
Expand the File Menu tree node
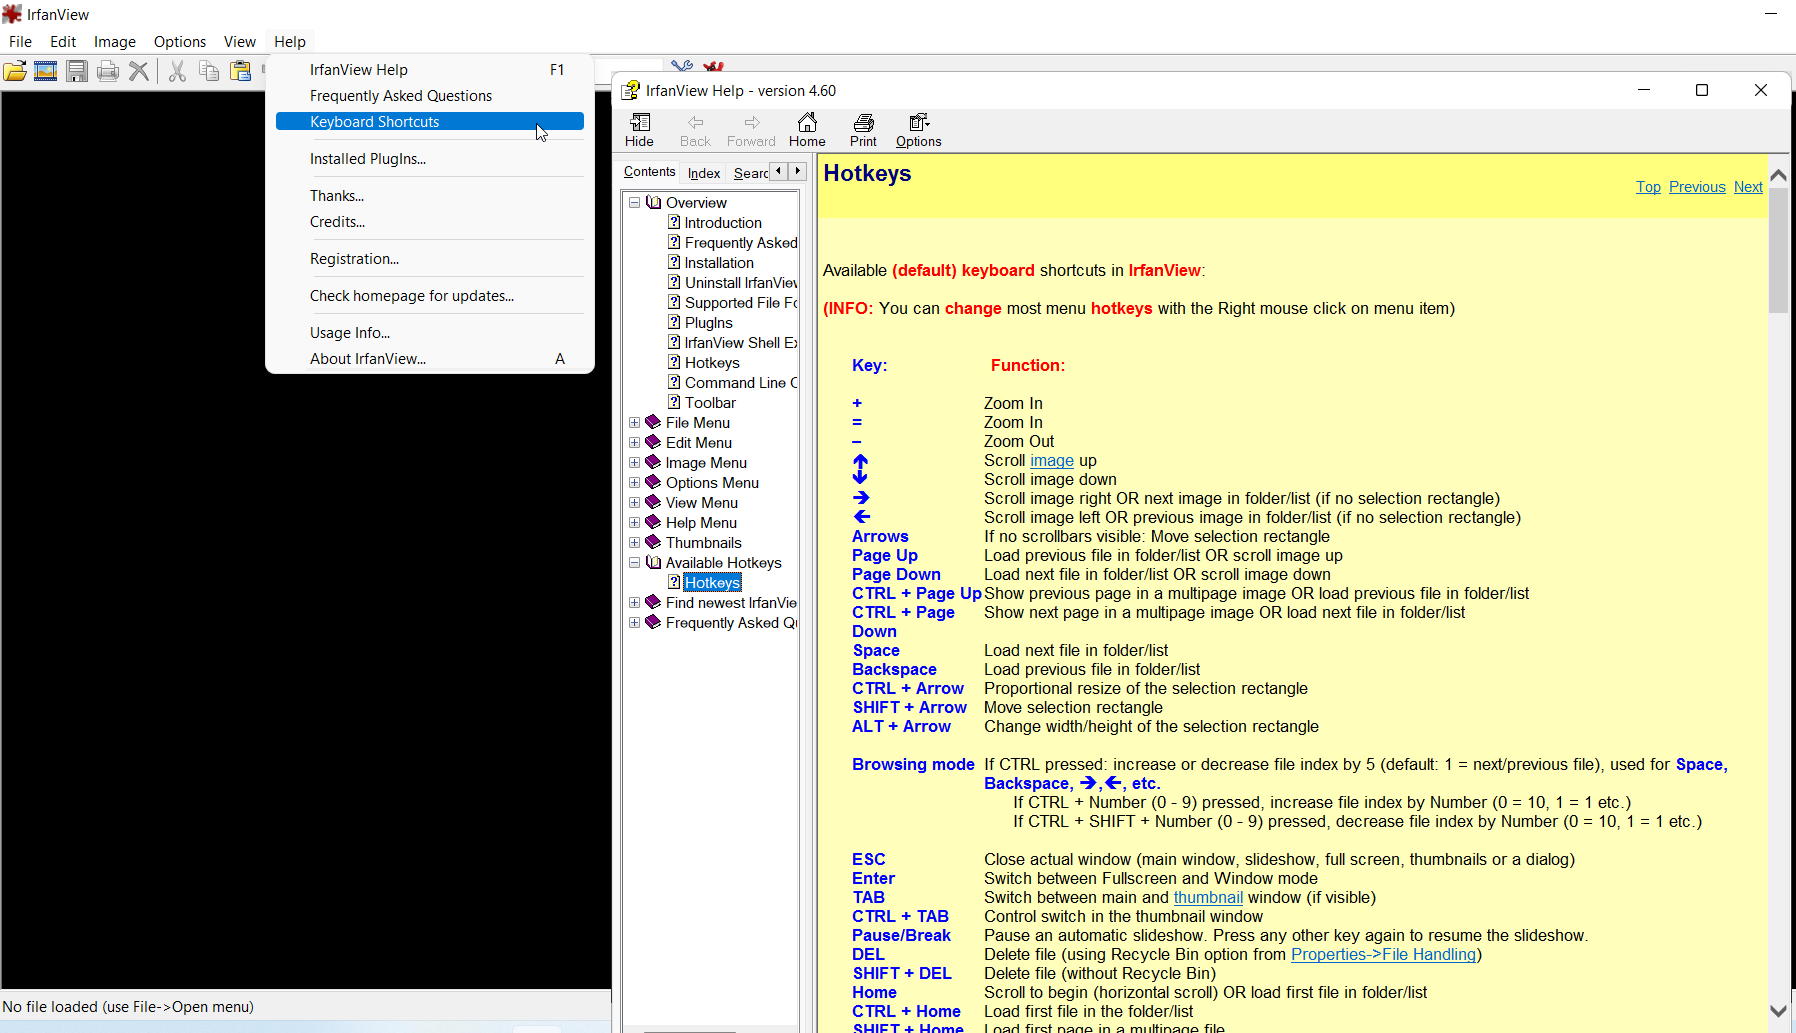pyautogui.click(x=634, y=422)
